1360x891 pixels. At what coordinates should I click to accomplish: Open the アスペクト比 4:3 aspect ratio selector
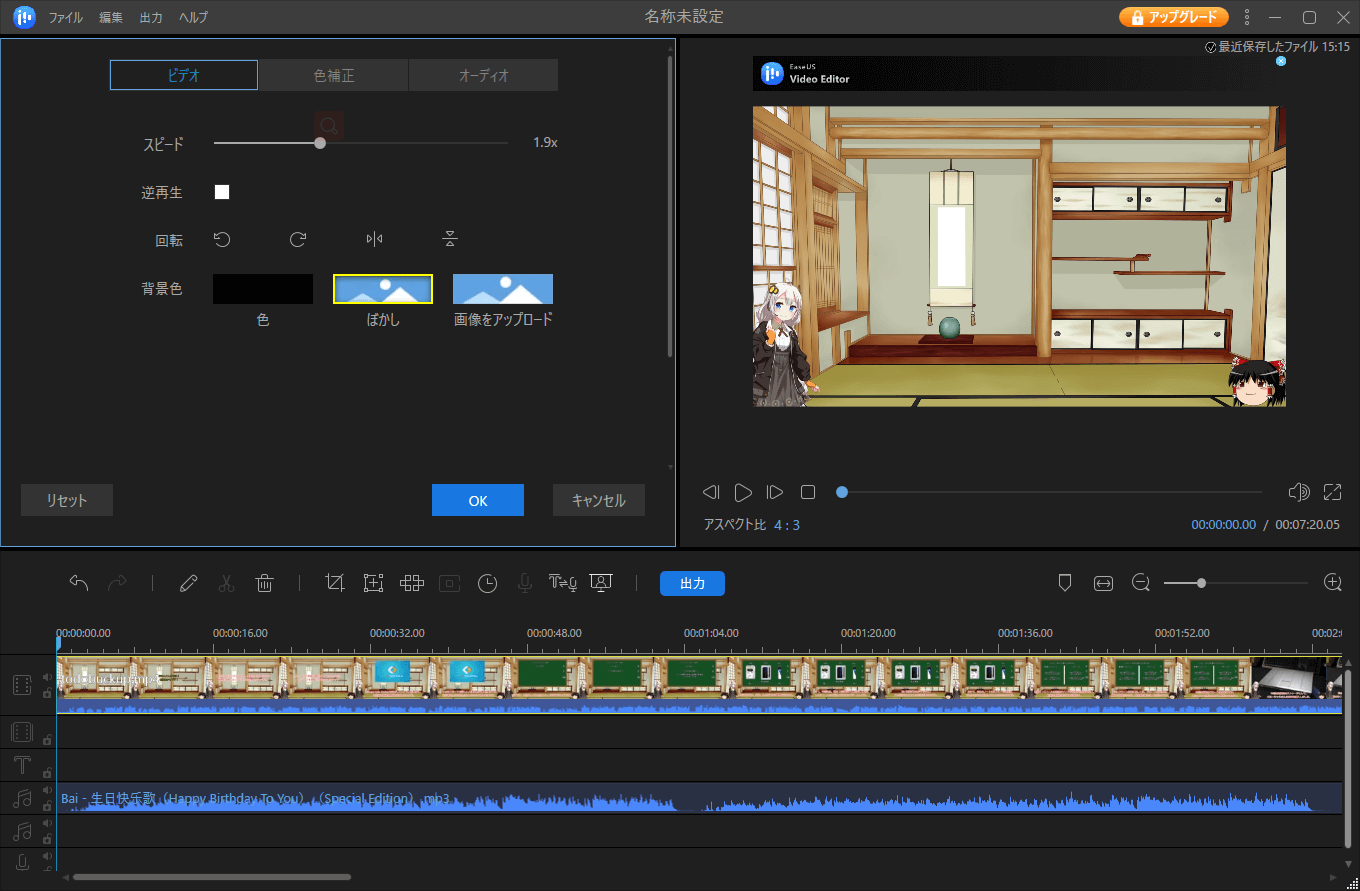pyautogui.click(x=786, y=525)
